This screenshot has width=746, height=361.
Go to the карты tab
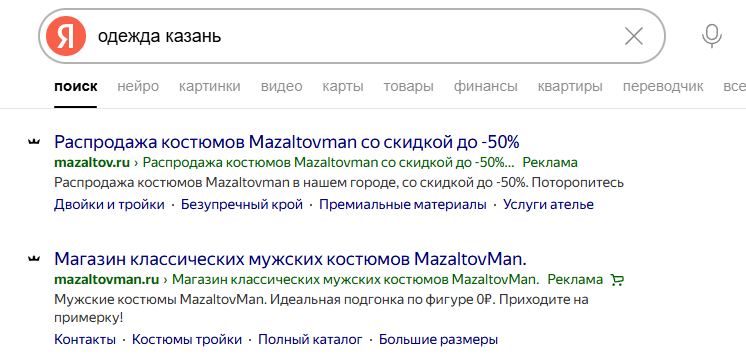(x=343, y=87)
